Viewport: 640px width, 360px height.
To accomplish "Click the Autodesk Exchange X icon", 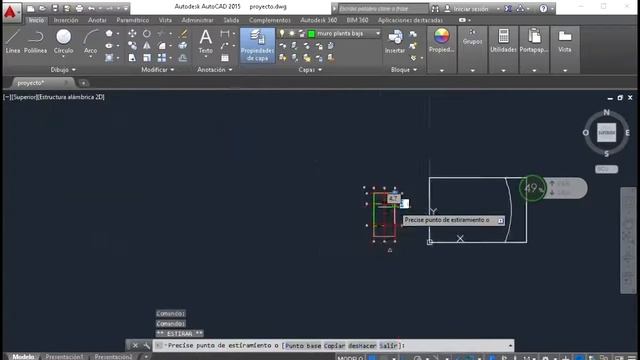I will point(508,8).
